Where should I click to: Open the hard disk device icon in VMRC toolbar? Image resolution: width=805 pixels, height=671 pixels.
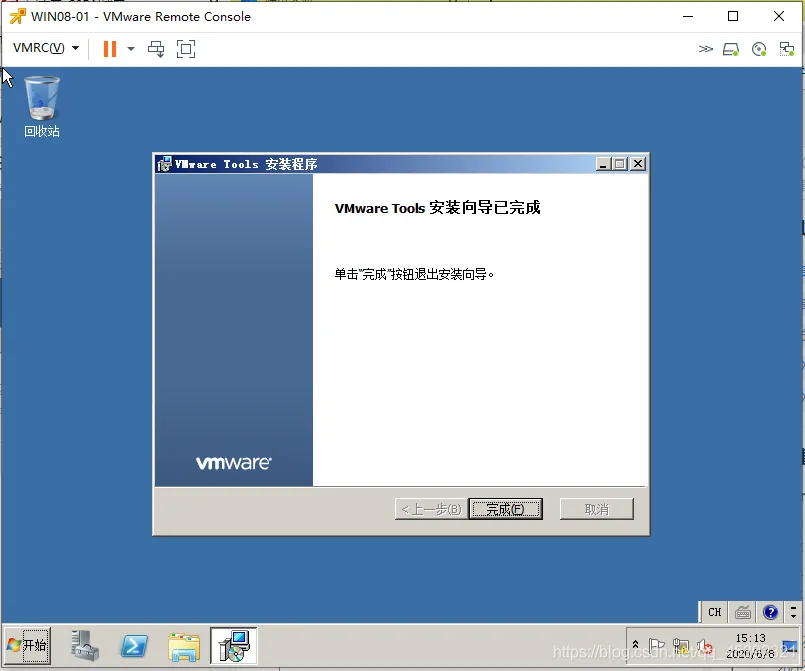click(x=731, y=49)
